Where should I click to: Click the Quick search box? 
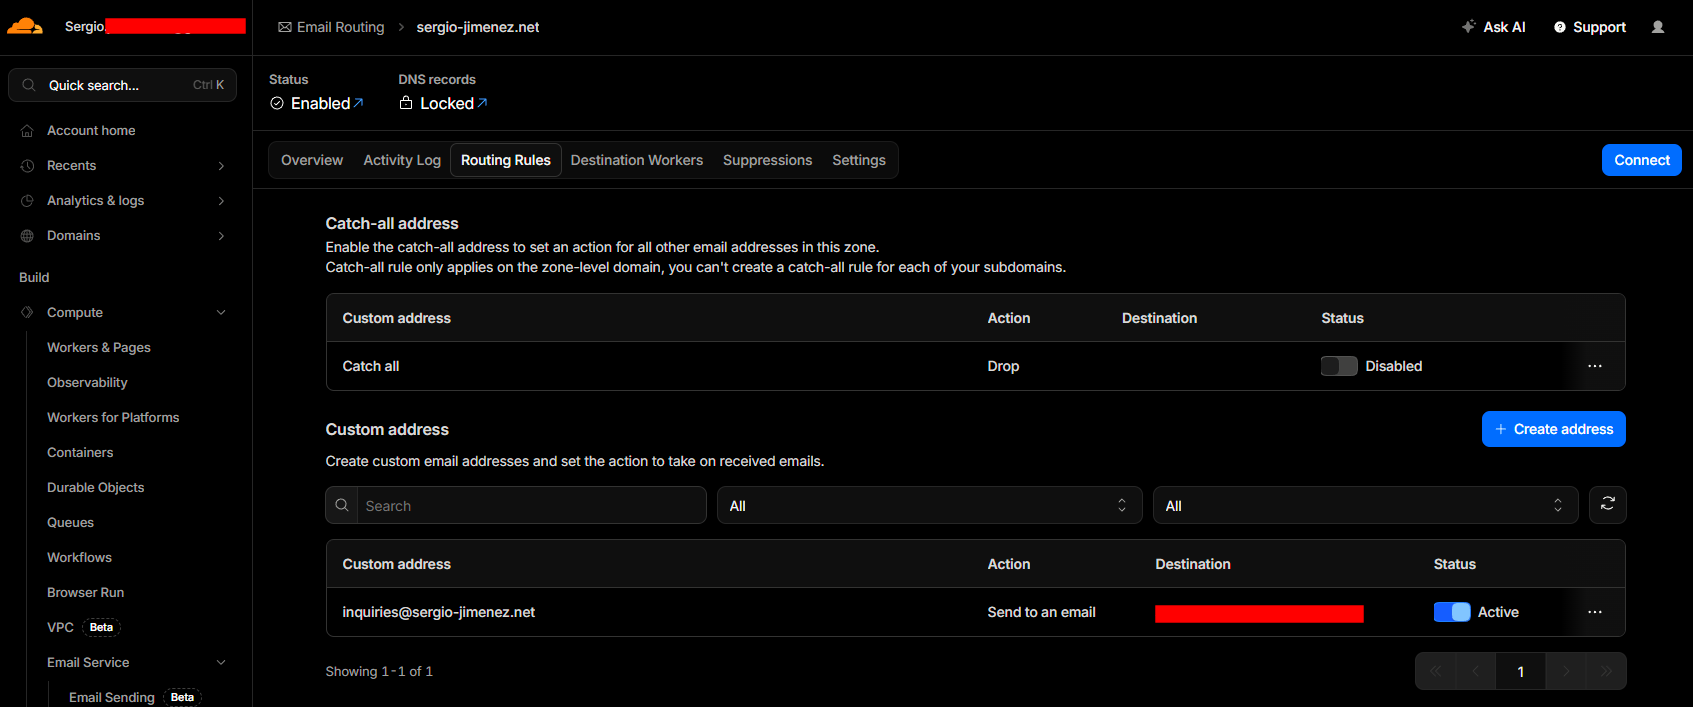(x=122, y=85)
